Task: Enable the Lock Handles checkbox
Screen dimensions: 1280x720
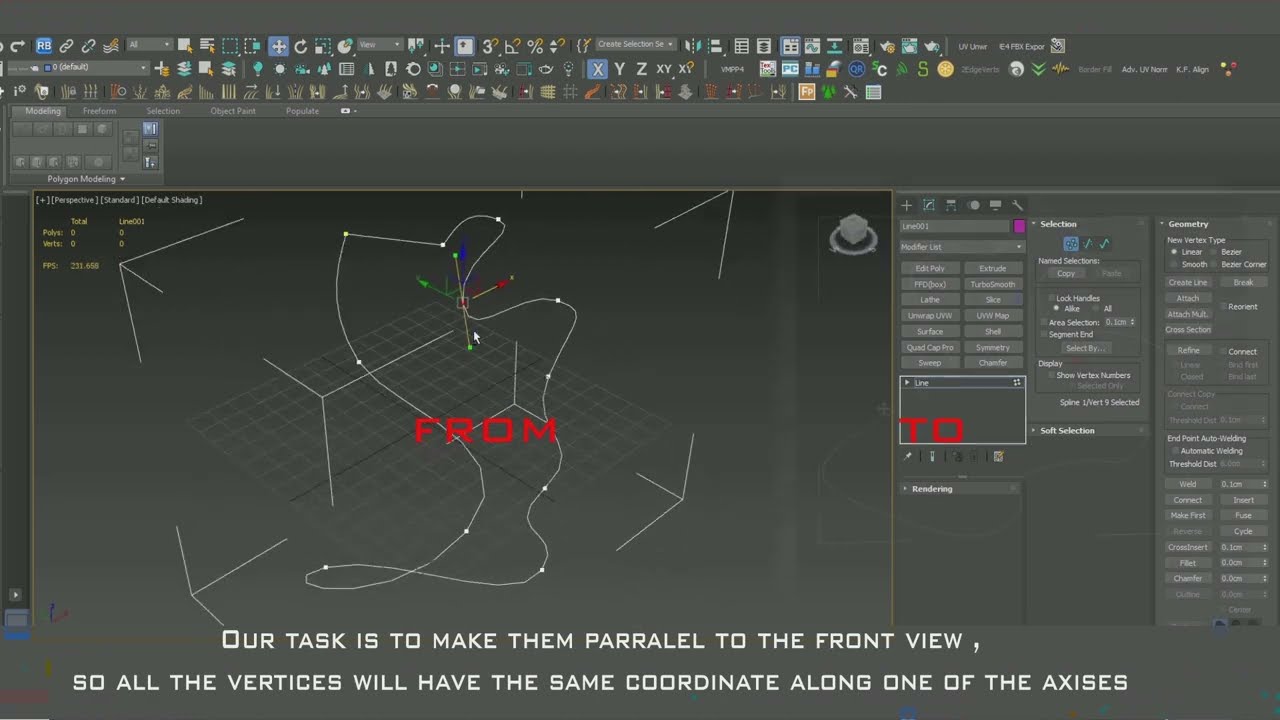Action: (x=1052, y=298)
